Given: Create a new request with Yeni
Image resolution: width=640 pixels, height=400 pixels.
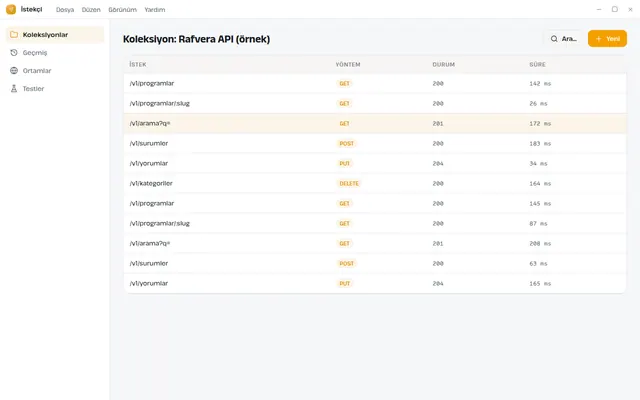Looking at the screenshot, I should tap(607, 39).
